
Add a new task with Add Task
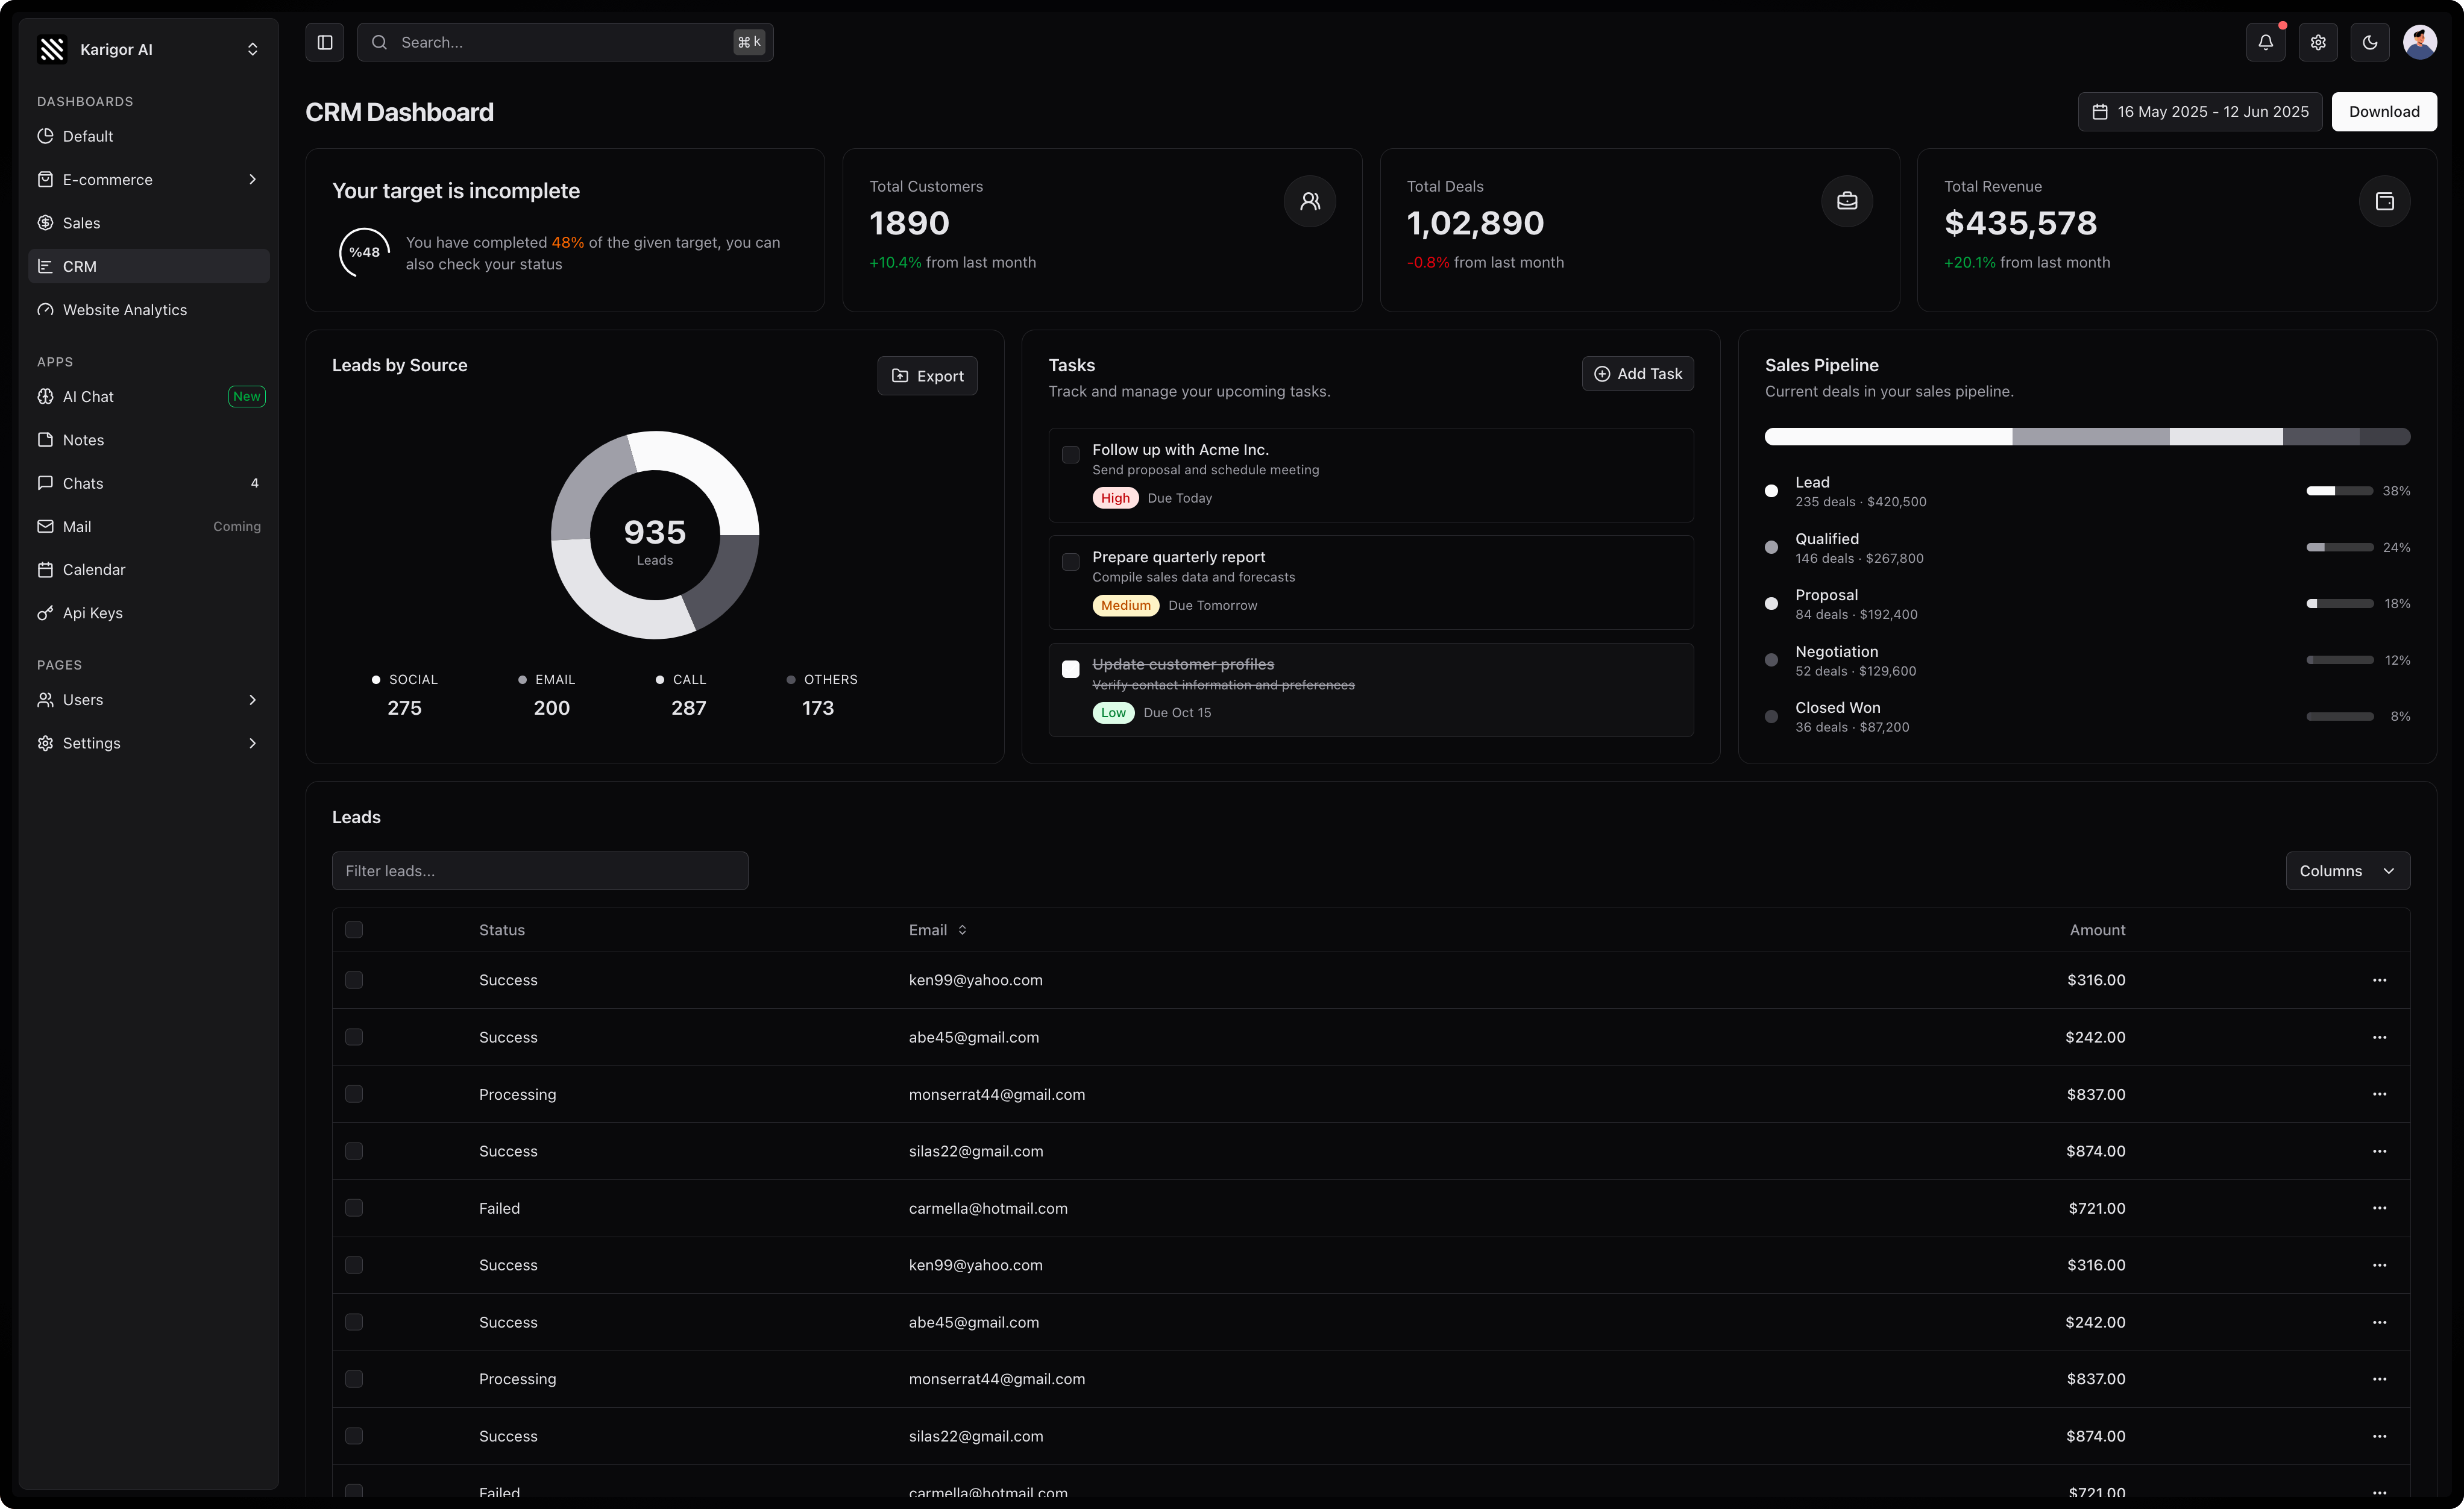click(1637, 373)
